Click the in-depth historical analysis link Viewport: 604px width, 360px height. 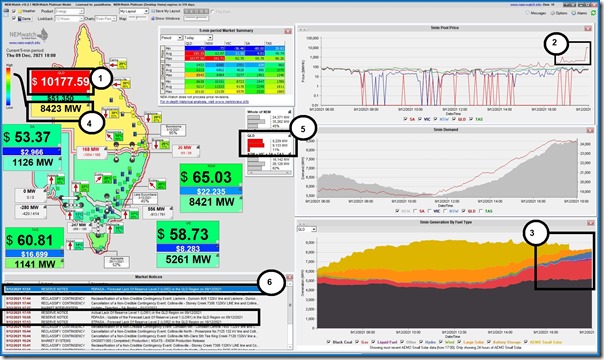205,102
